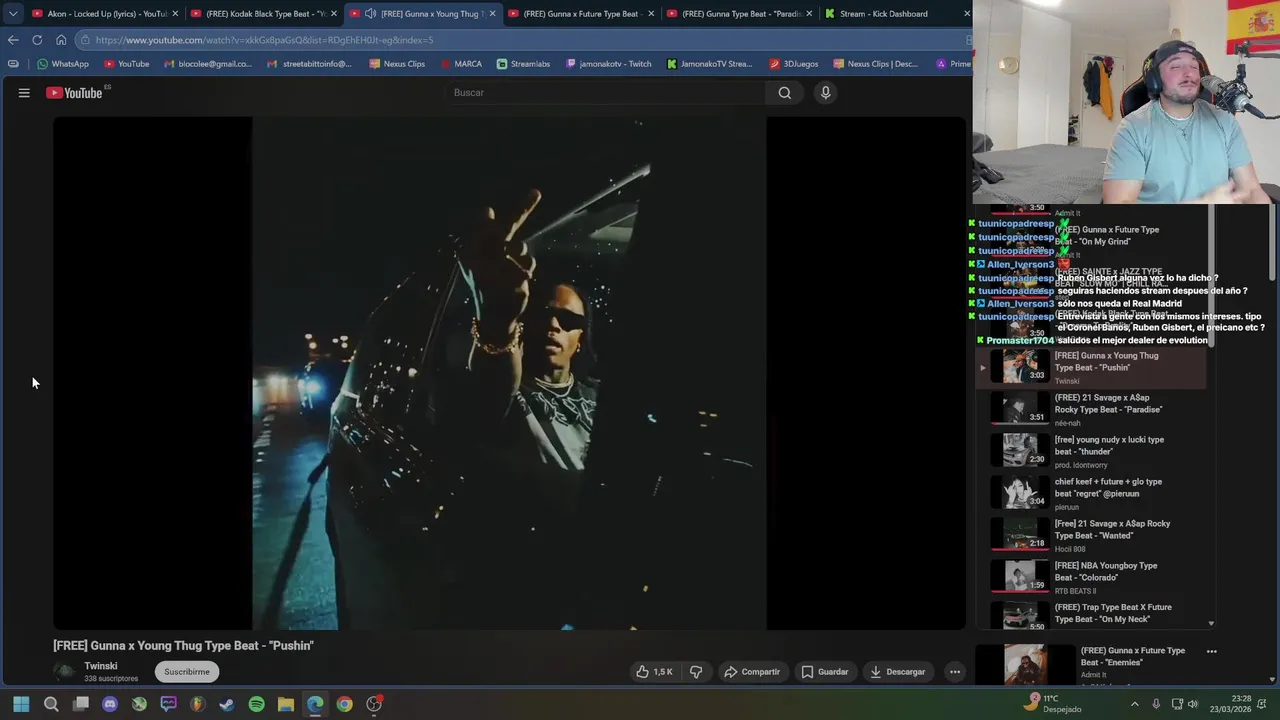Open the Twinski channel name link
The height and width of the screenshot is (720, 1280).
pos(101,666)
